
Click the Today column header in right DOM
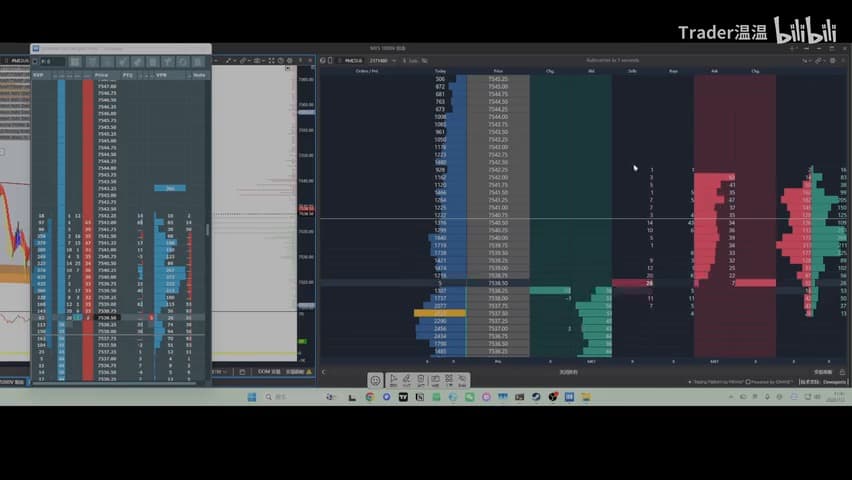pyautogui.click(x=440, y=71)
